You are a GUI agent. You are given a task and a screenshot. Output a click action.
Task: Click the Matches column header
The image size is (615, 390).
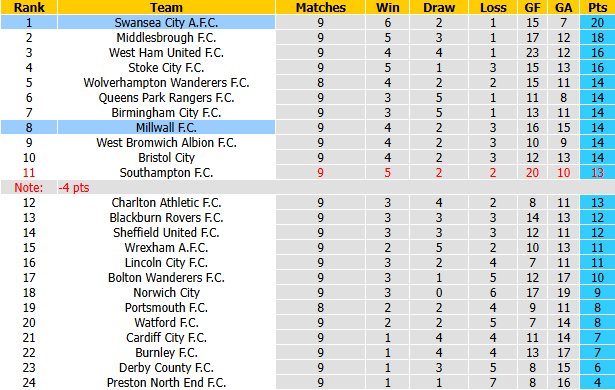[x=320, y=7]
